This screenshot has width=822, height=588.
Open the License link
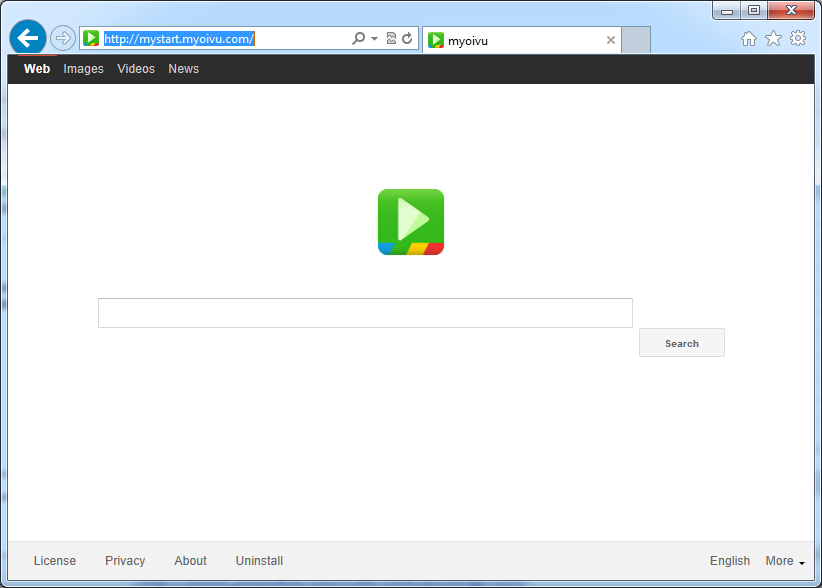point(55,561)
